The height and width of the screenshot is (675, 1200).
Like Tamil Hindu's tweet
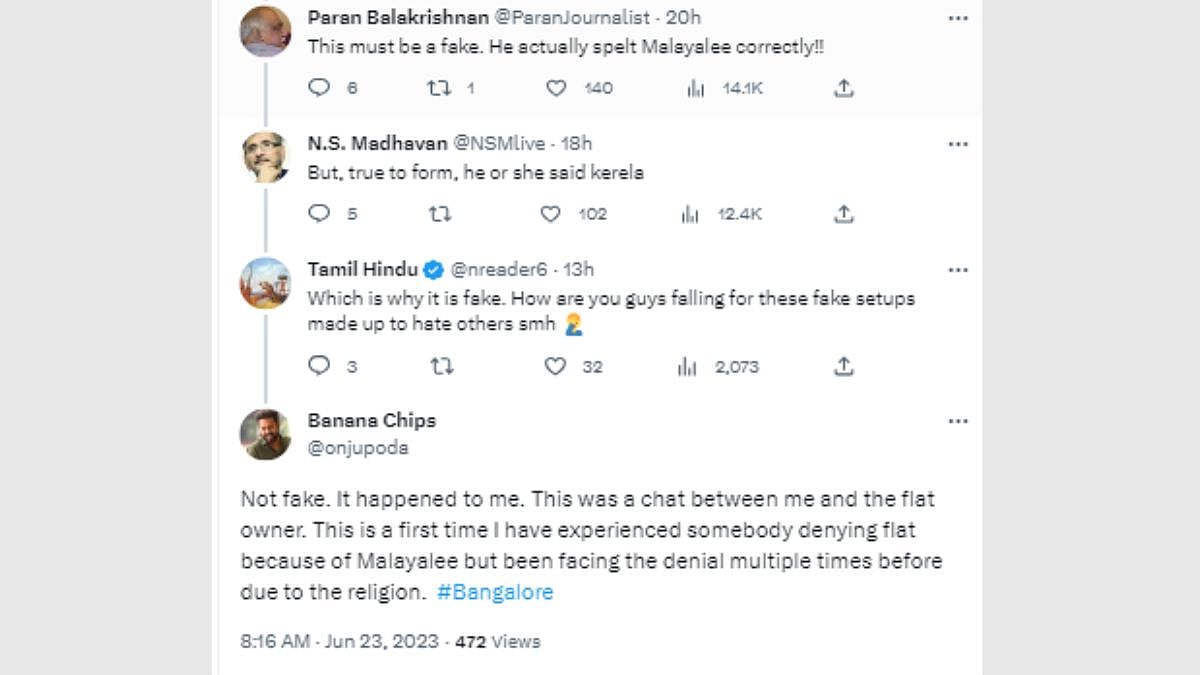(x=556, y=367)
